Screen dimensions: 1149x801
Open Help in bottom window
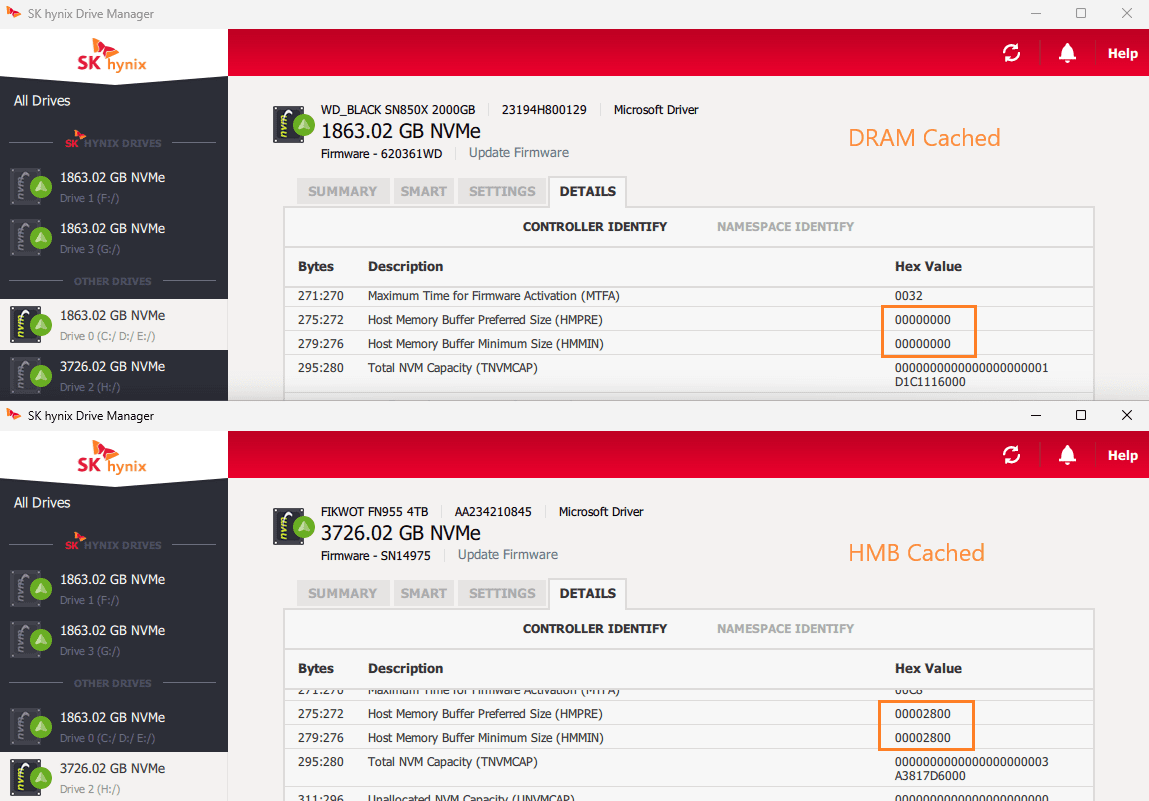coord(1122,456)
